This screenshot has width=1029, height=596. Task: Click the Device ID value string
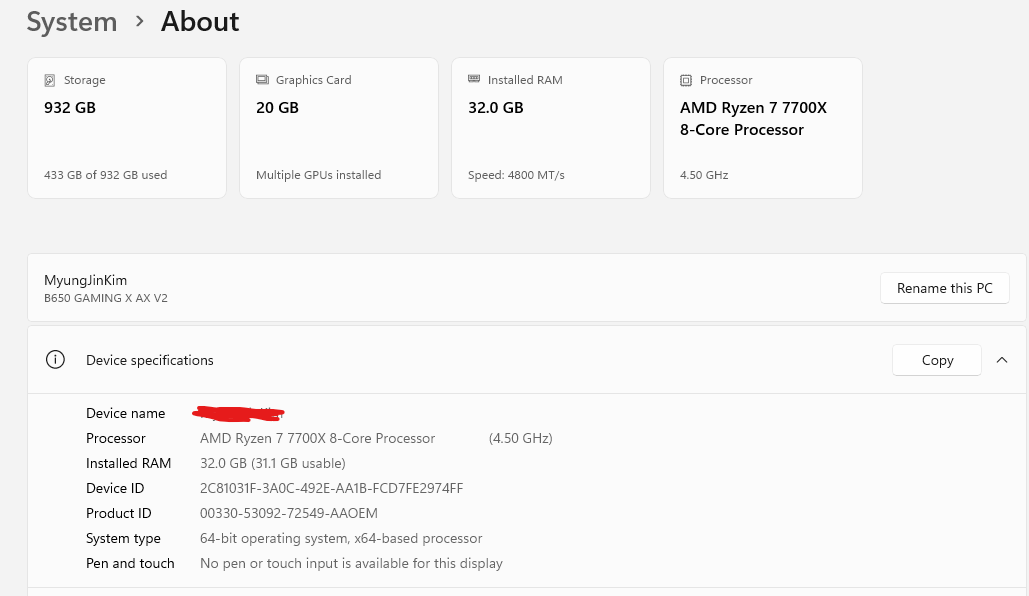[331, 488]
